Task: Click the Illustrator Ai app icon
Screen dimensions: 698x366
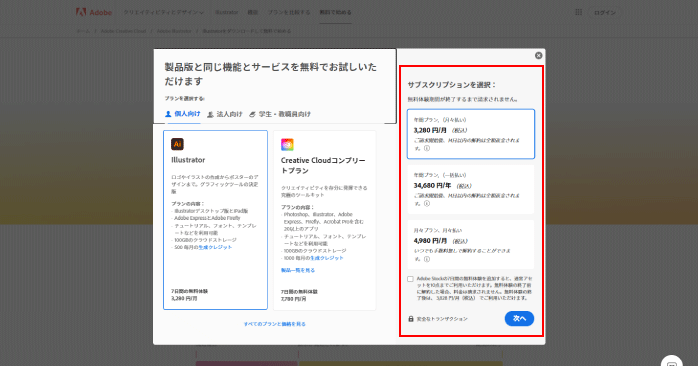Action: [177, 144]
